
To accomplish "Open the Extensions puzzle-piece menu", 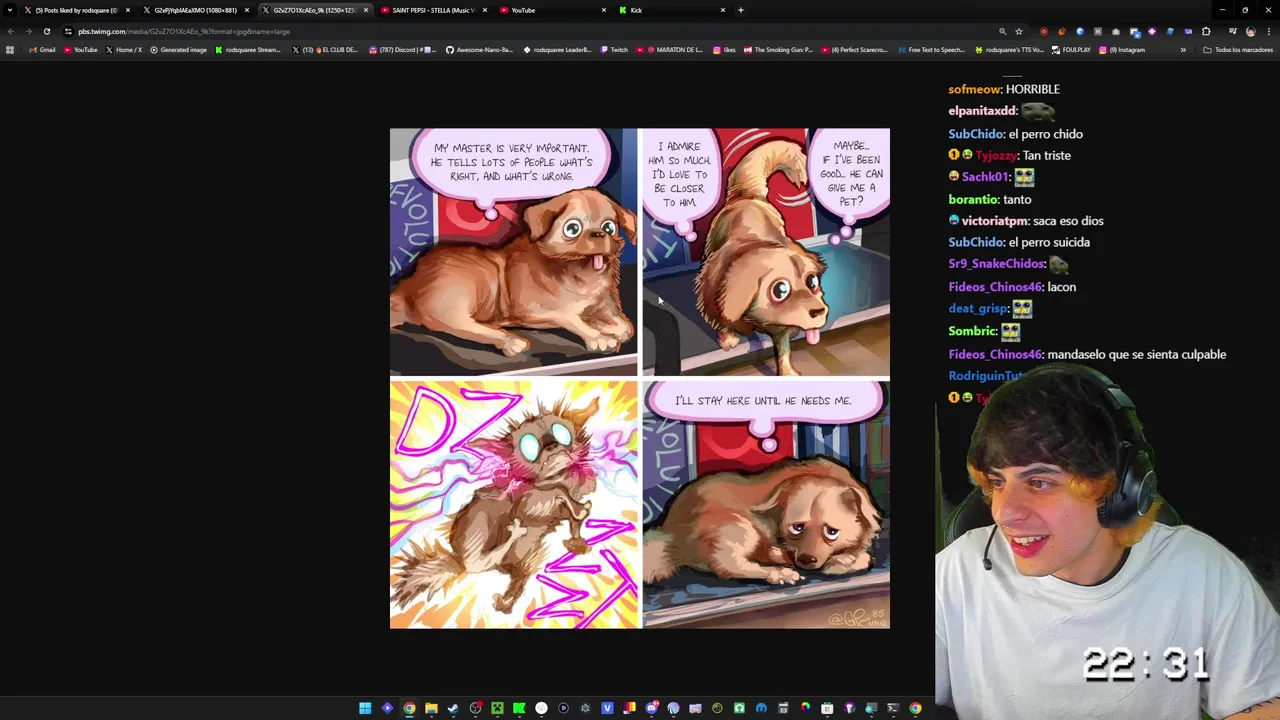I will pos(1206,31).
